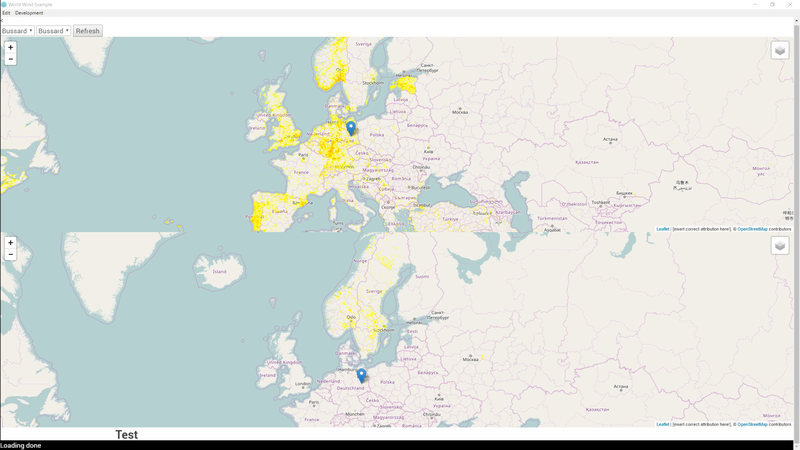800x450 pixels.
Task: Open the Edit menu
Action: click(x=6, y=13)
